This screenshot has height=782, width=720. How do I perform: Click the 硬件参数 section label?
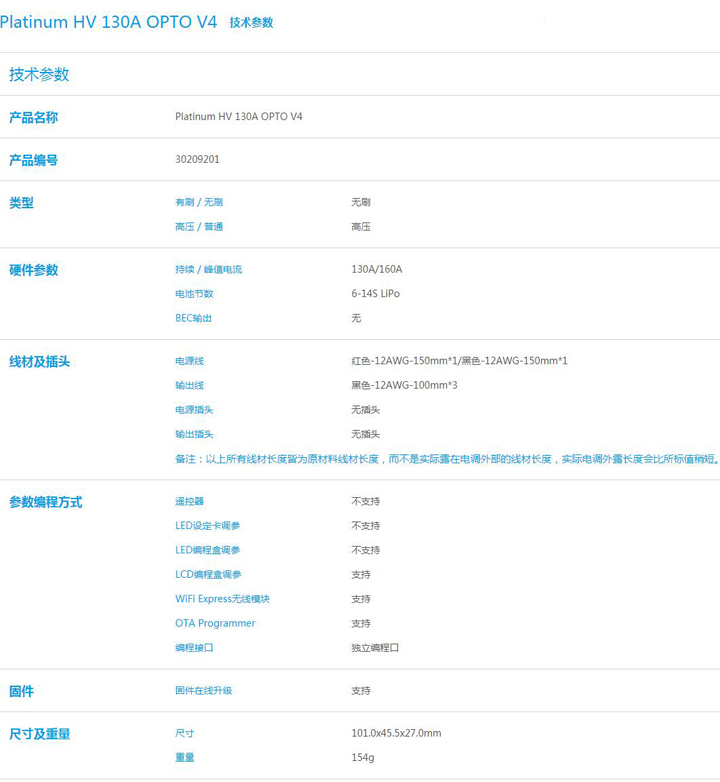click(x=33, y=270)
